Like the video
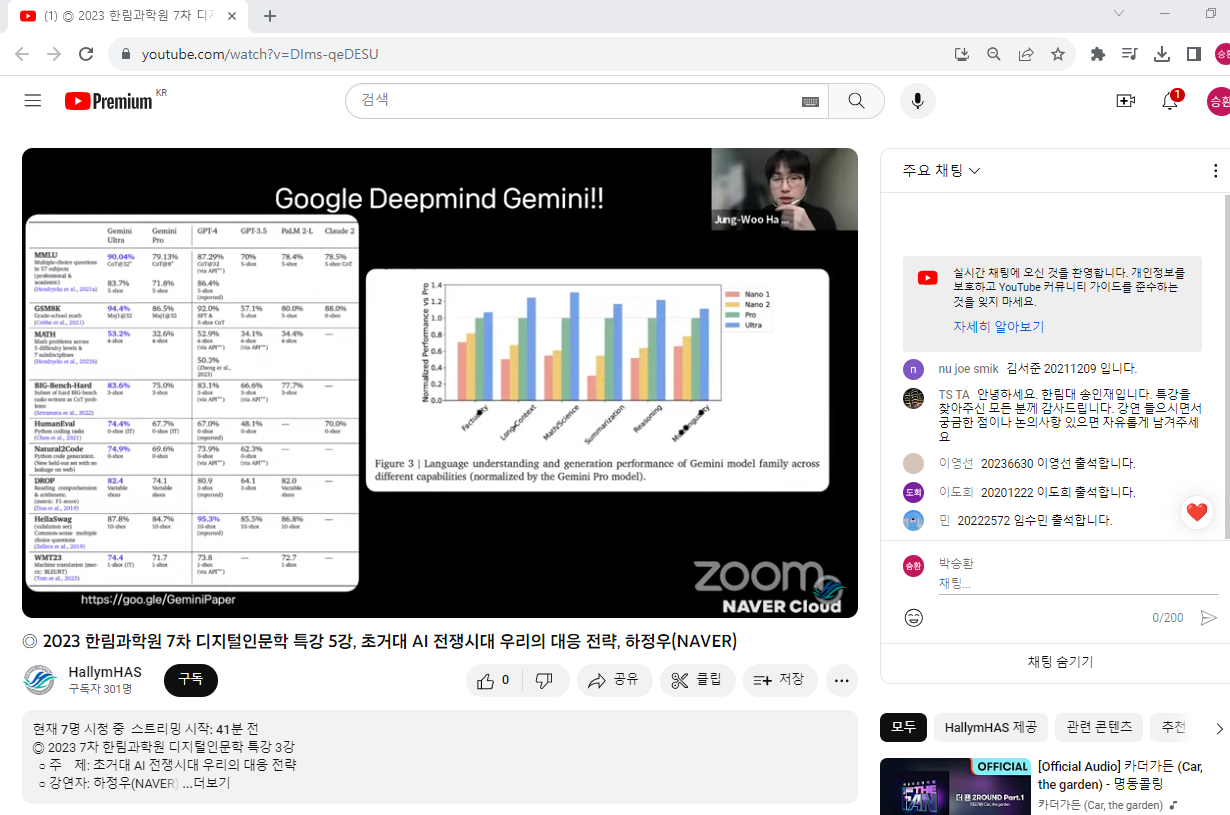 pos(495,681)
